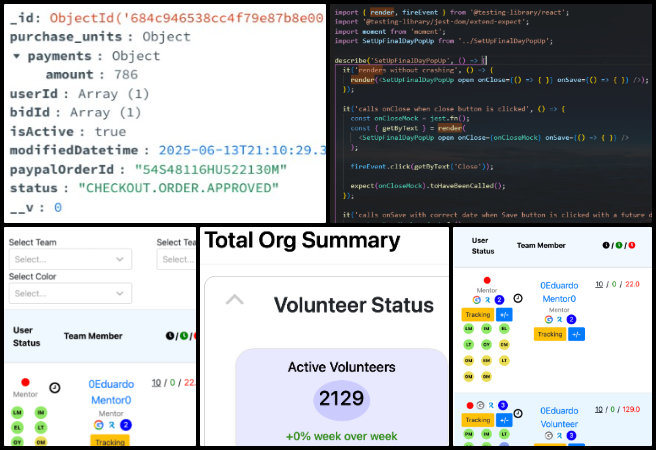Click the Google icon directly below 0Eduardo Volunteer name
This screenshot has height=450, width=656.
pyautogui.click(x=549, y=435)
